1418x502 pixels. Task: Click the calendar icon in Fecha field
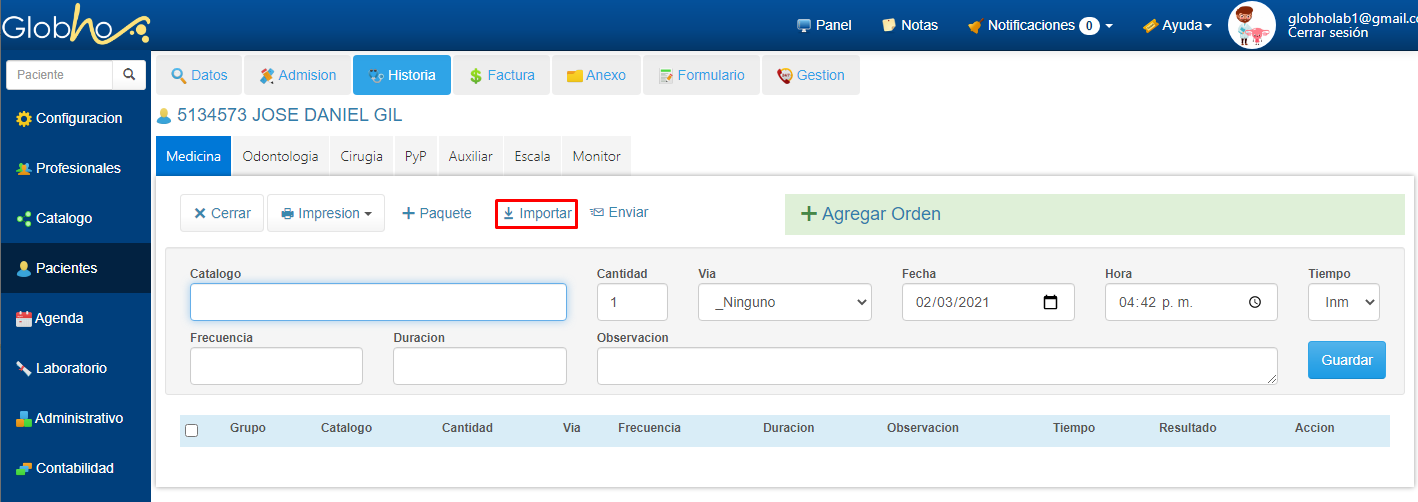pyautogui.click(x=1050, y=302)
